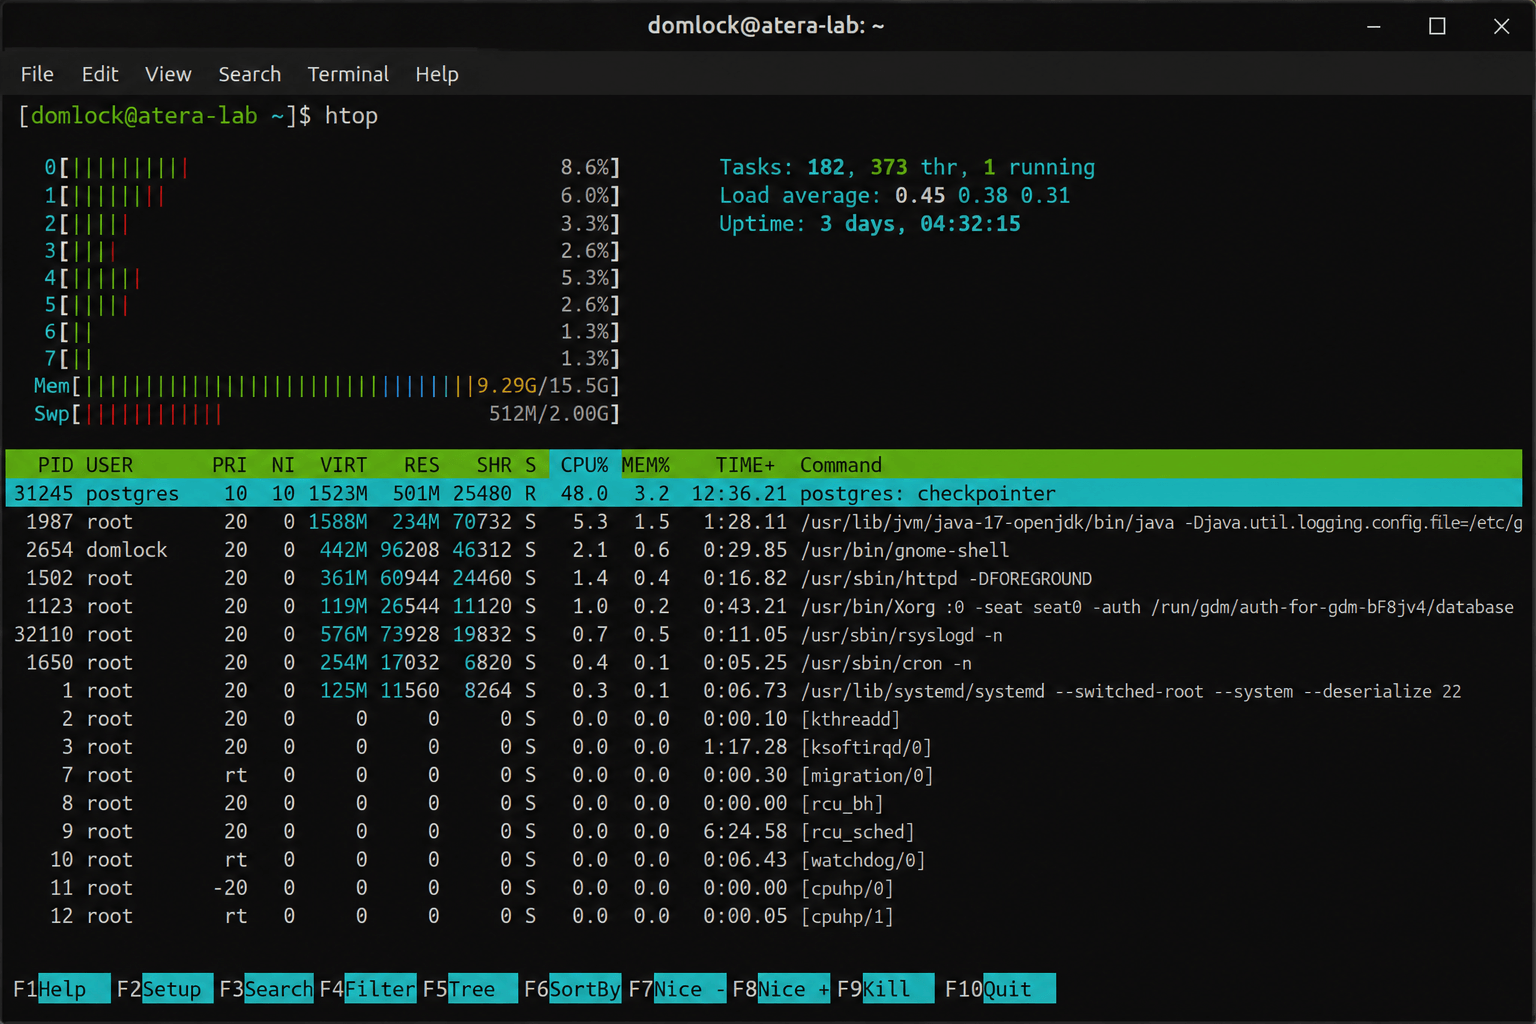Click F7 Nice - button

677,989
